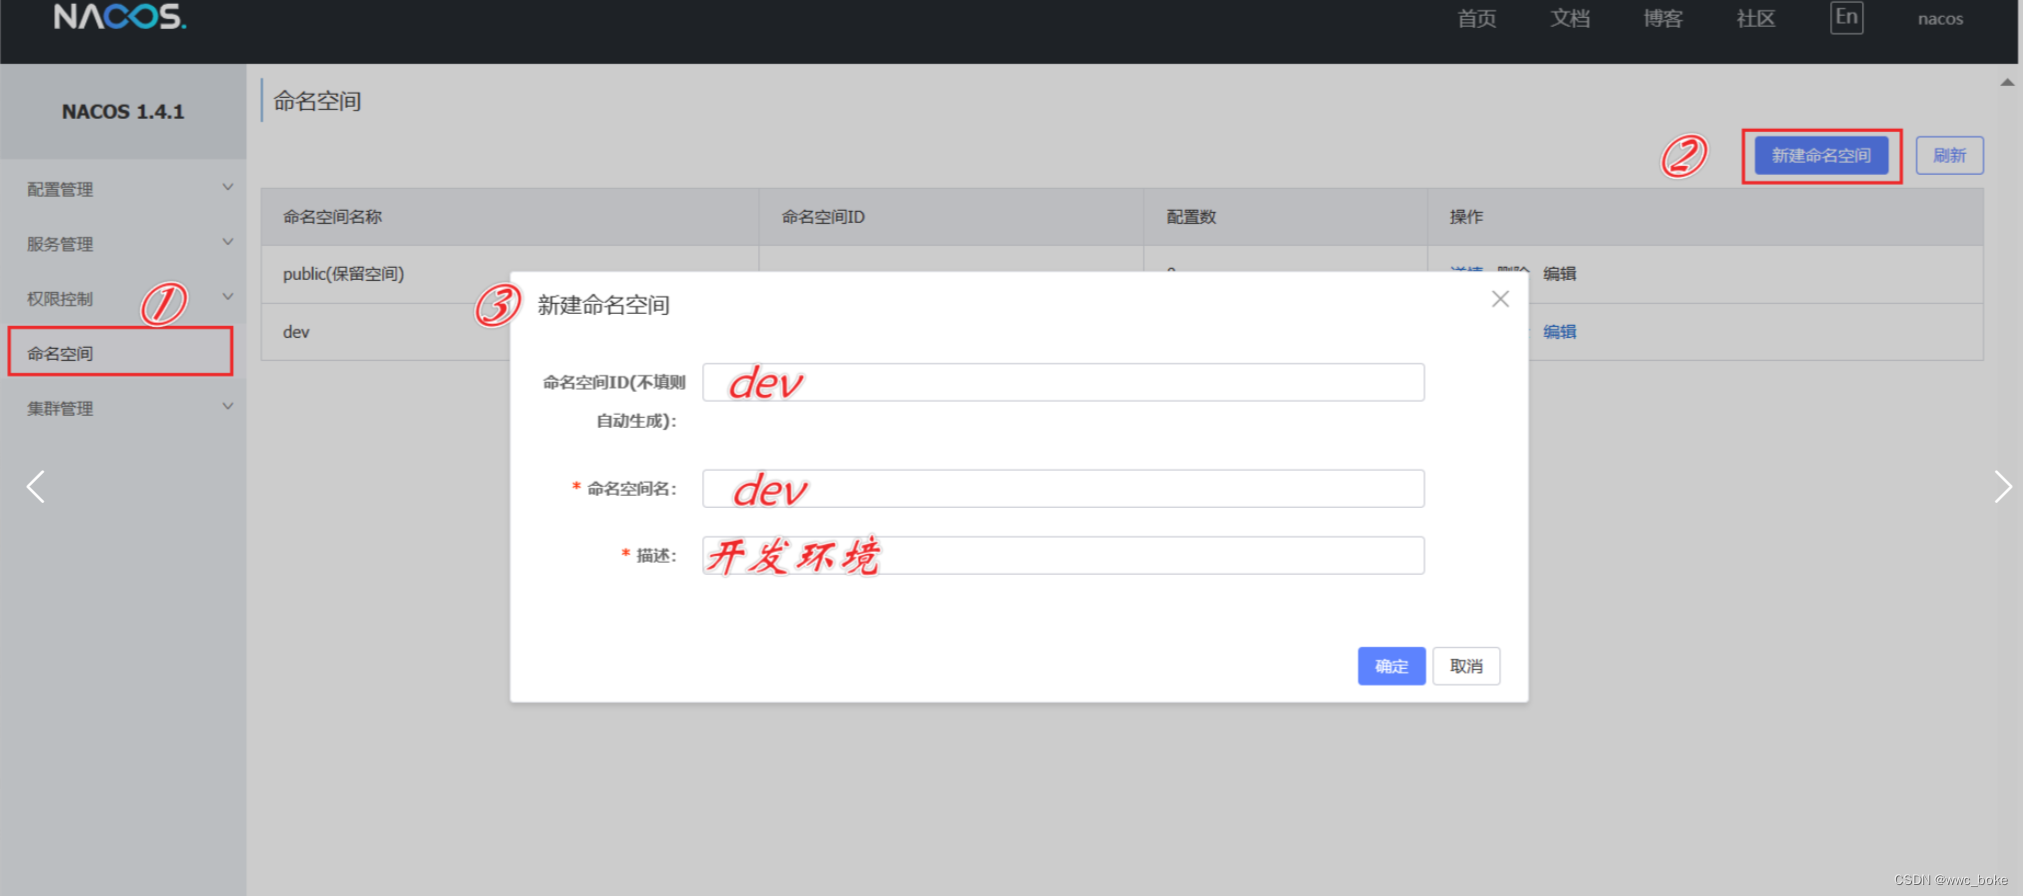Click the NACOS logo
Viewport: 2023px width, 896px height.
point(120,17)
